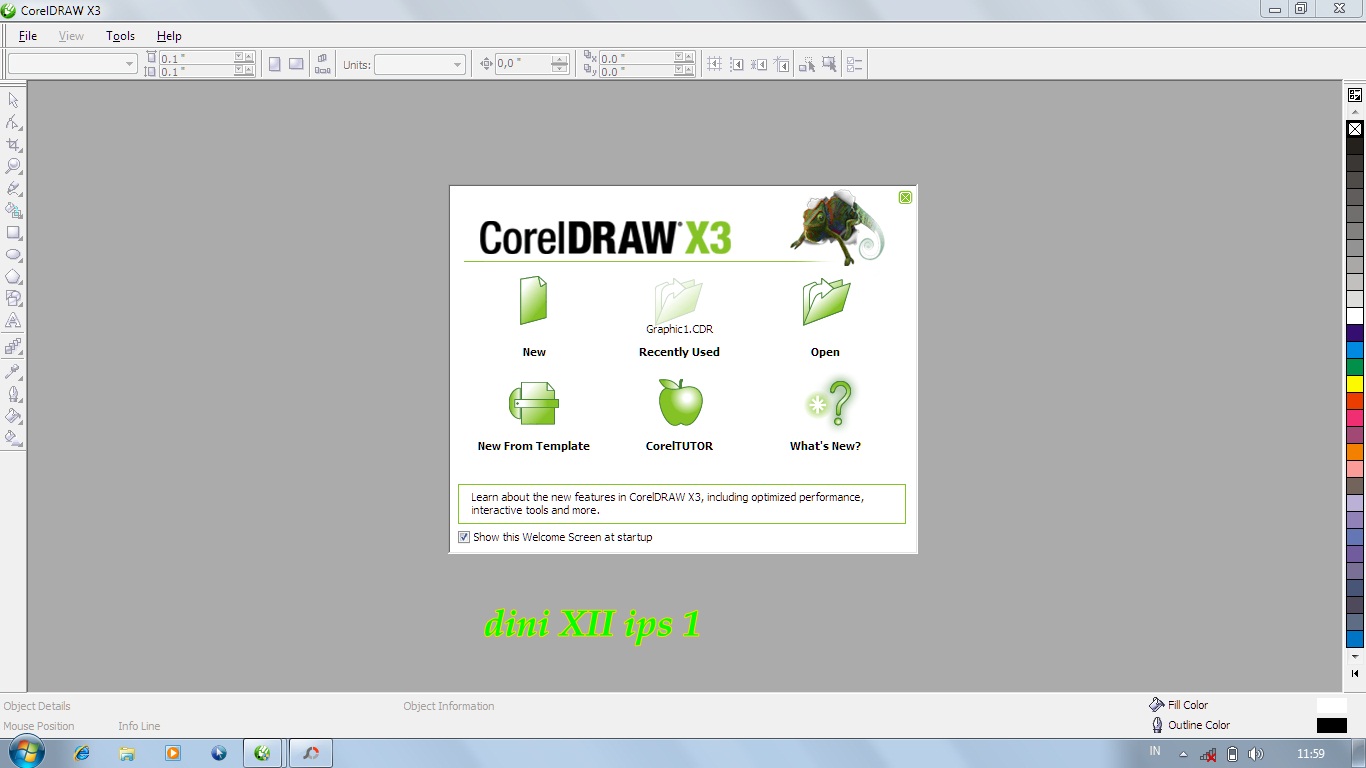Click the nudge offset input field

pyautogui.click(x=523, y=64)
